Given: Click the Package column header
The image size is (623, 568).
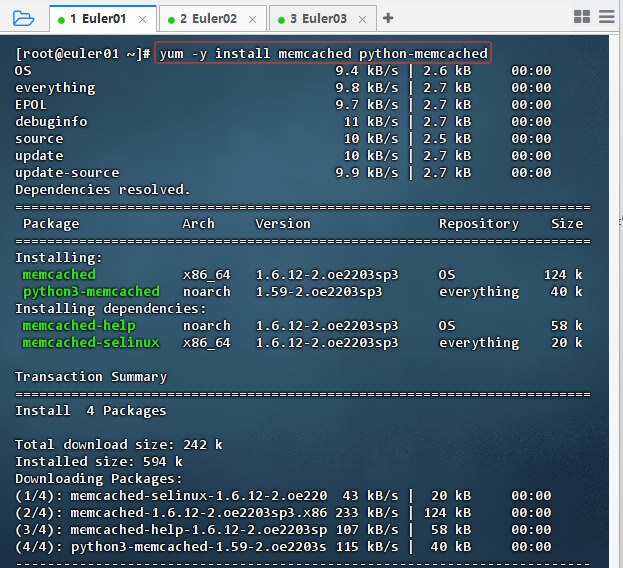Looking at the screenshot, I should coord(51,224).
